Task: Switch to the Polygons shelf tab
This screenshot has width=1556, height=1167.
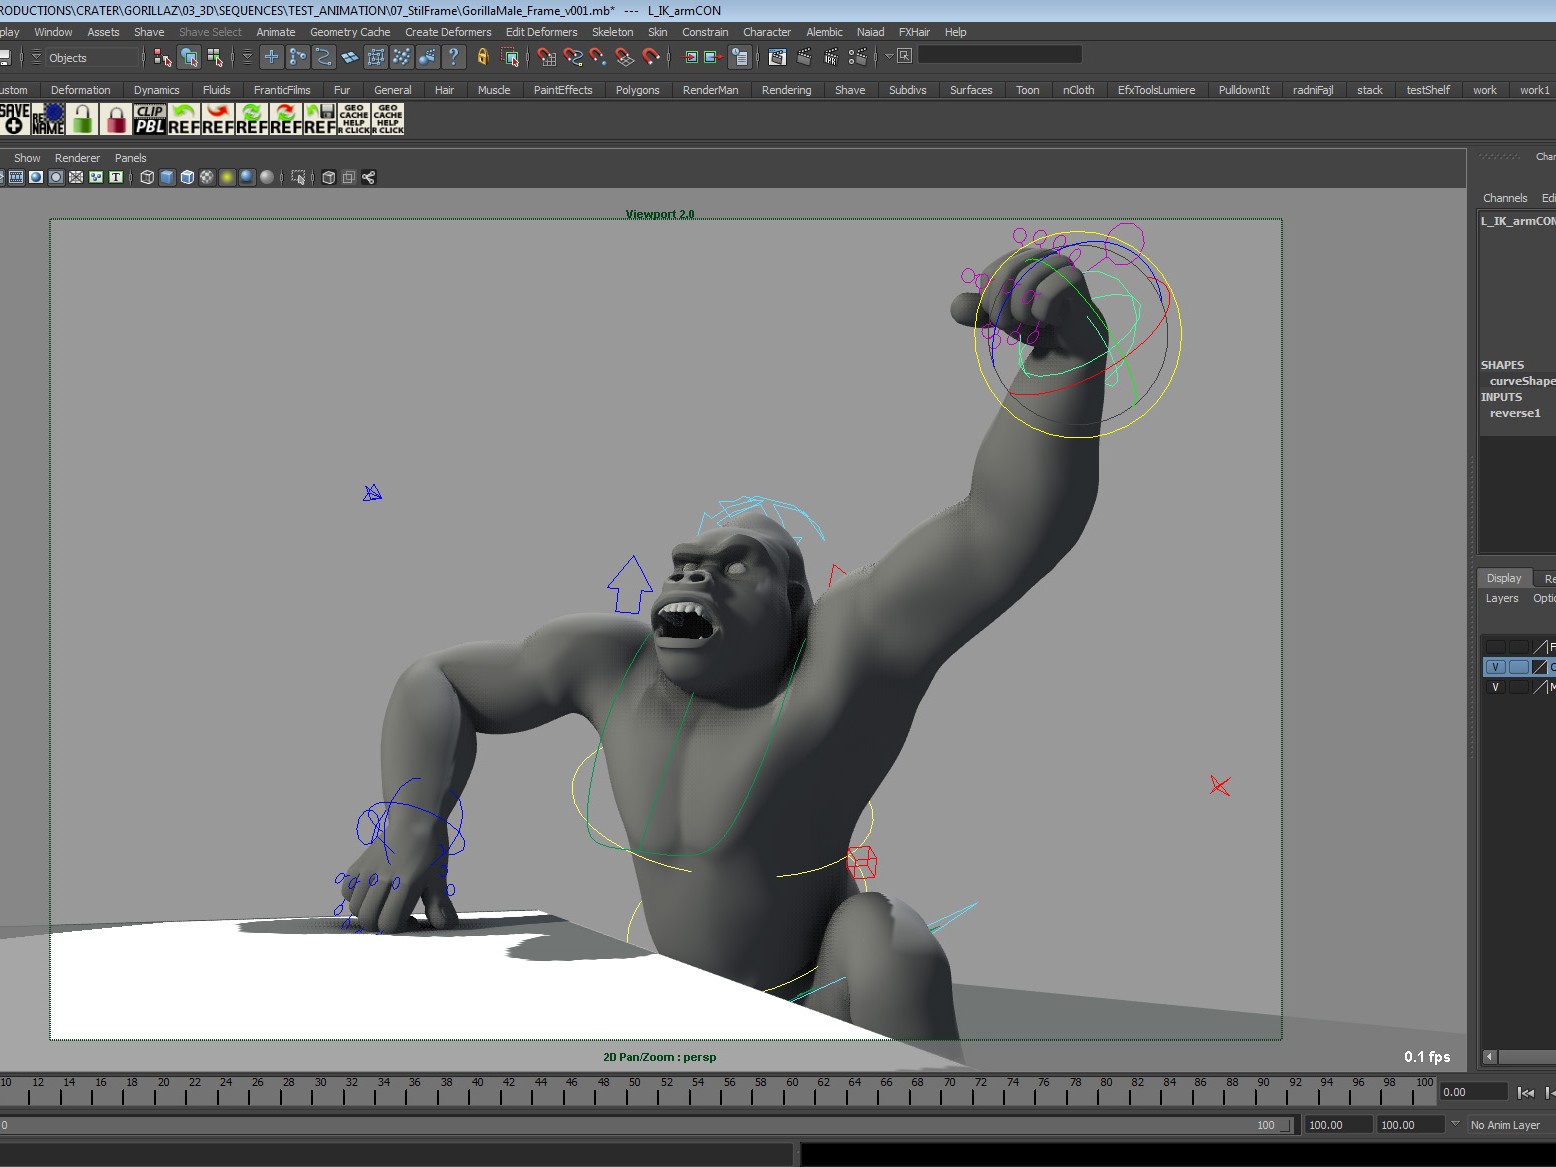Action: (x=637, y=90)
